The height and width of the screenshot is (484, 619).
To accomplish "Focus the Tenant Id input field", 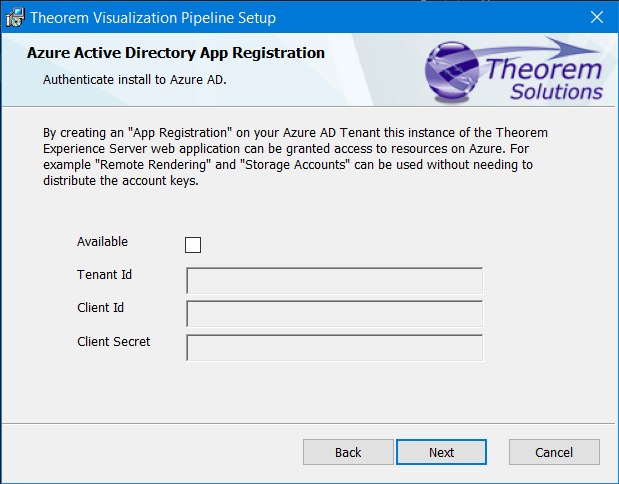I will tap(334, 281).
